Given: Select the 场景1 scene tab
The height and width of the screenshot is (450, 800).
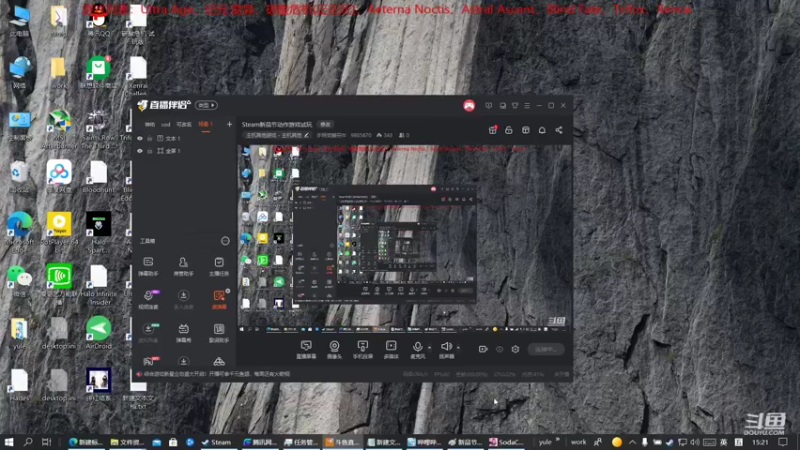Looking at the screenshot, I should click(205, 124).
